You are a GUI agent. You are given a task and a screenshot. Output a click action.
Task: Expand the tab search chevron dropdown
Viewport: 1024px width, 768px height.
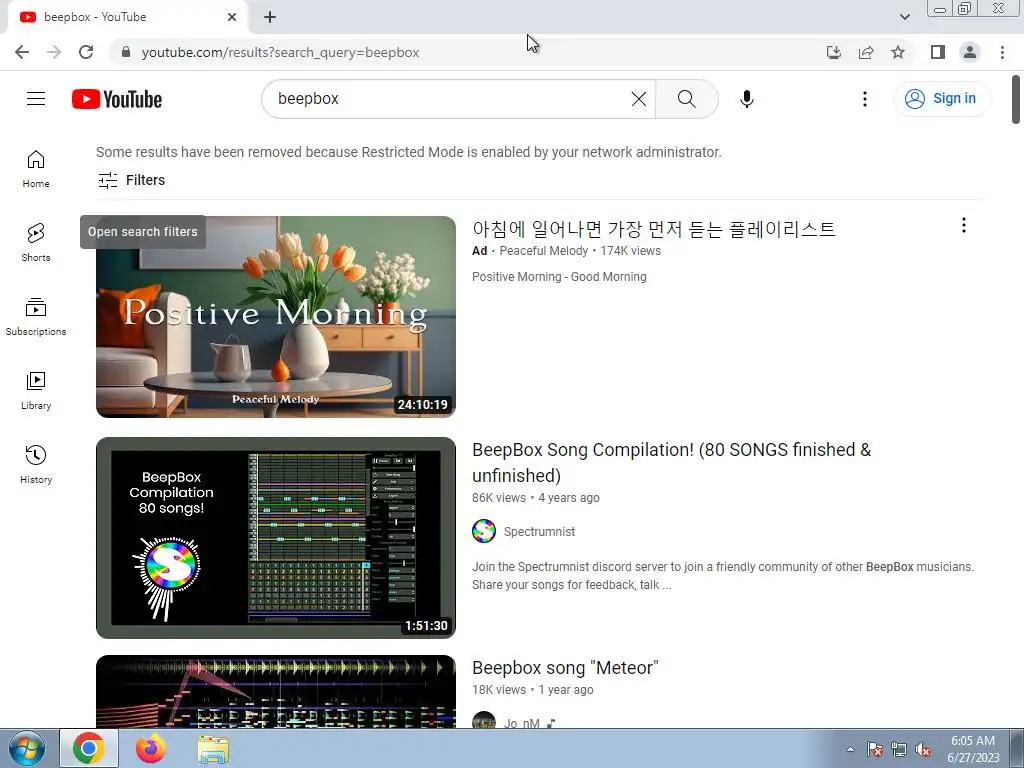click(904, 17)
